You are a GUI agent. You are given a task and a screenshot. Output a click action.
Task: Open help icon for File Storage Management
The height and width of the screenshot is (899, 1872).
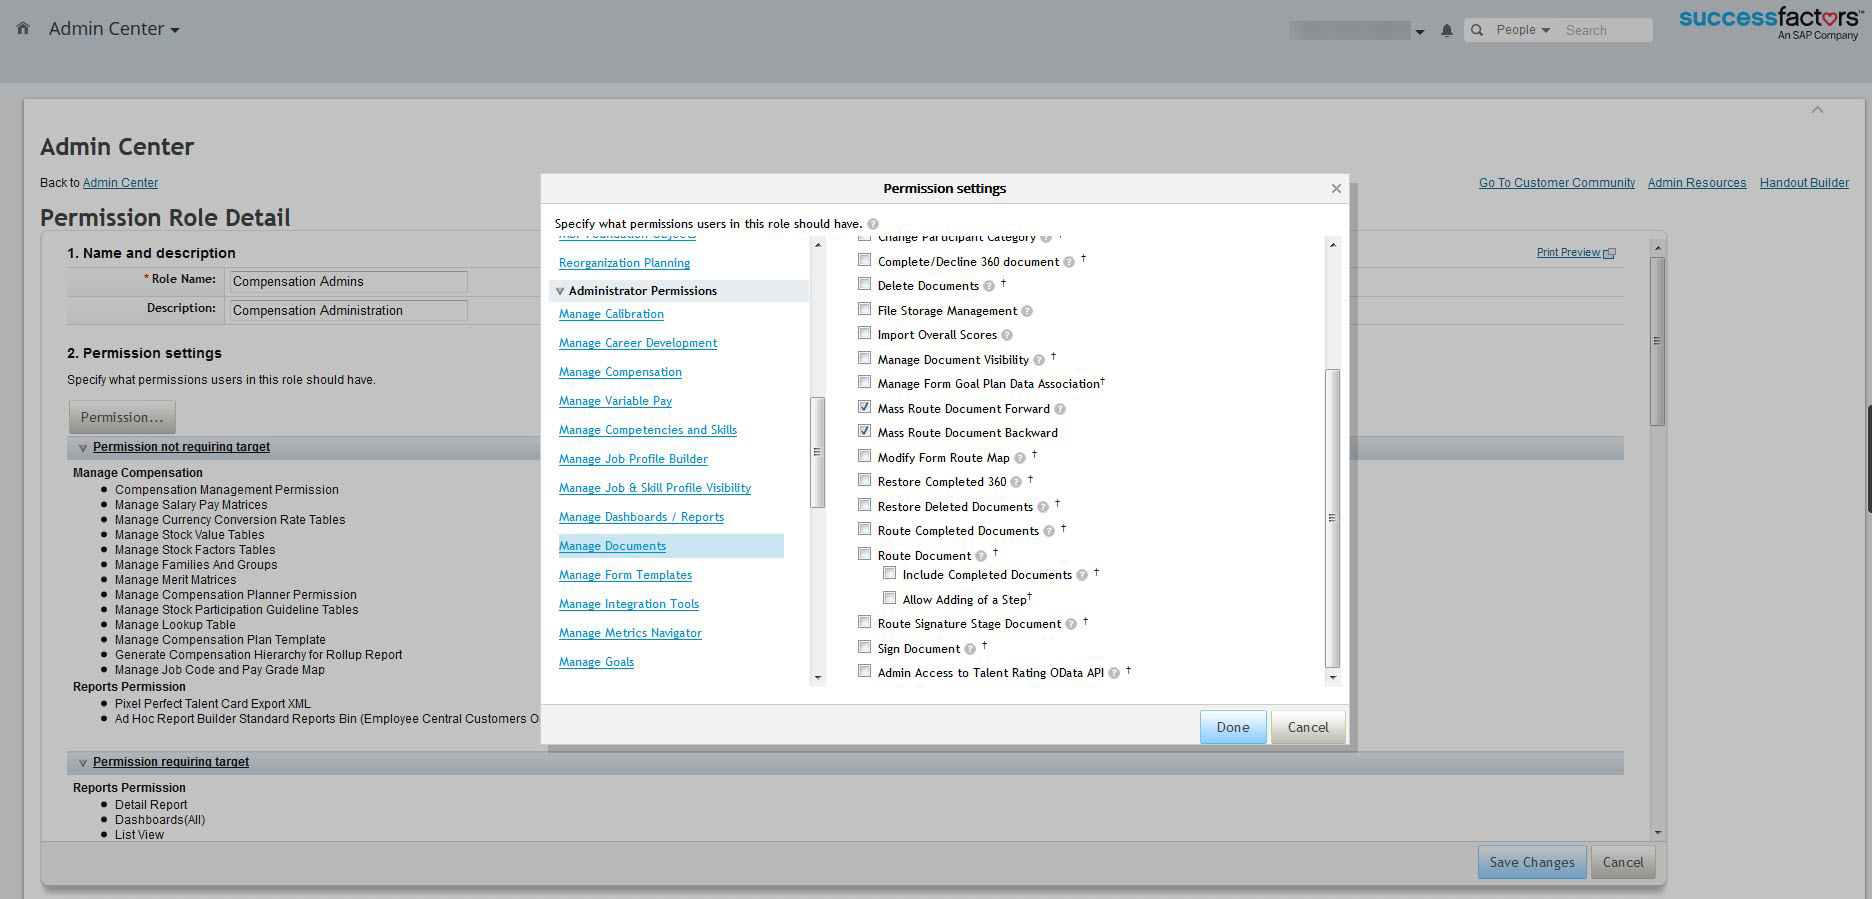click(x=1027, y=311)
